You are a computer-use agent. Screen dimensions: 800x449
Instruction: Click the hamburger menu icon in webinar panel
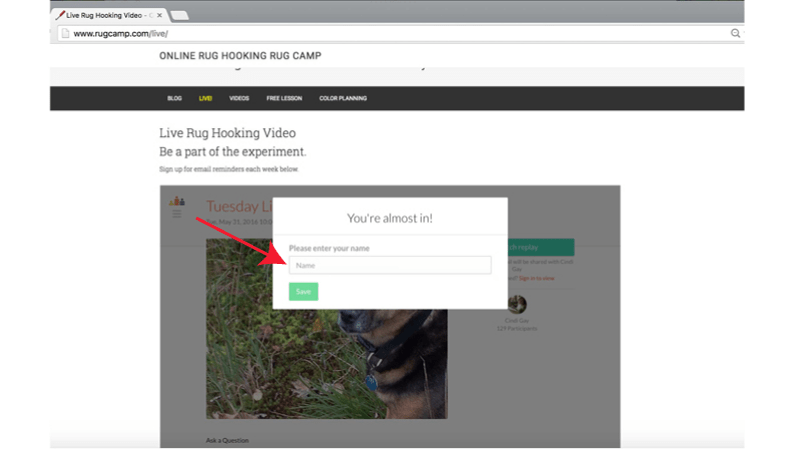click(x=177, y=214)
